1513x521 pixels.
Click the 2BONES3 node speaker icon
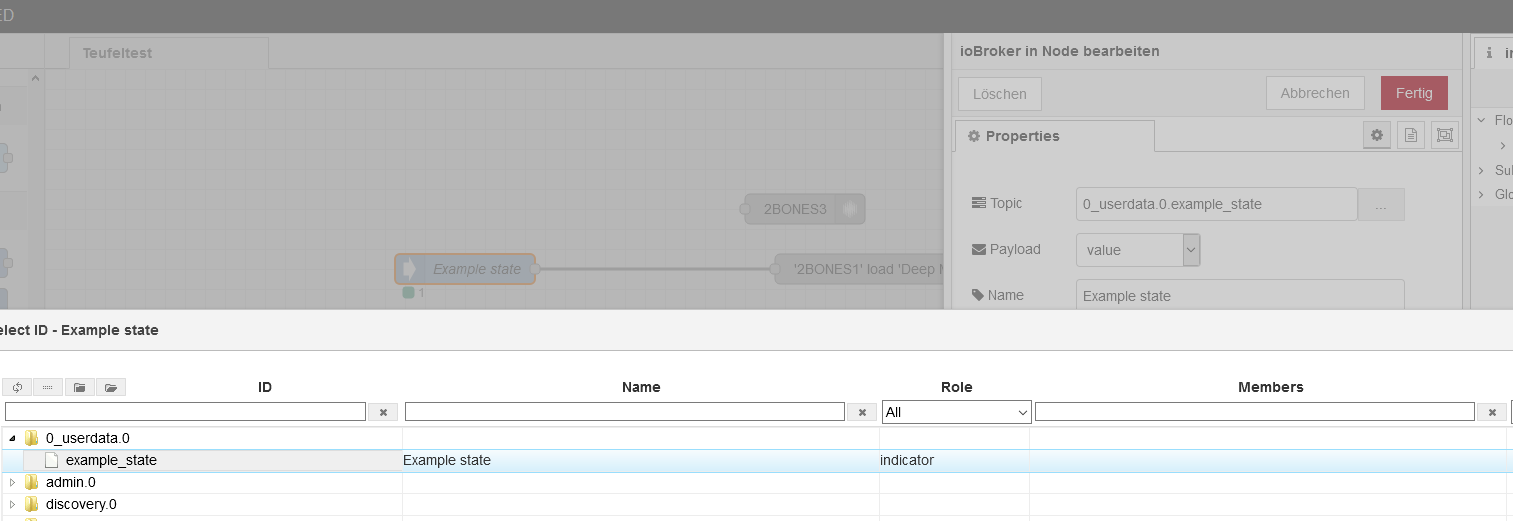pos(851,209)
